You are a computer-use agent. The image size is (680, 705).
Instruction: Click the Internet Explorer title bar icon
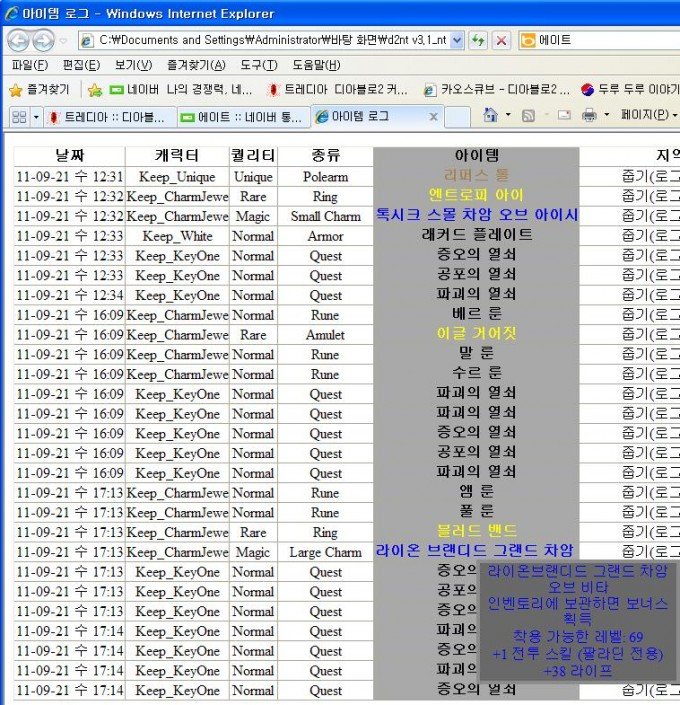pyautogui.click(x=11, y=13)
